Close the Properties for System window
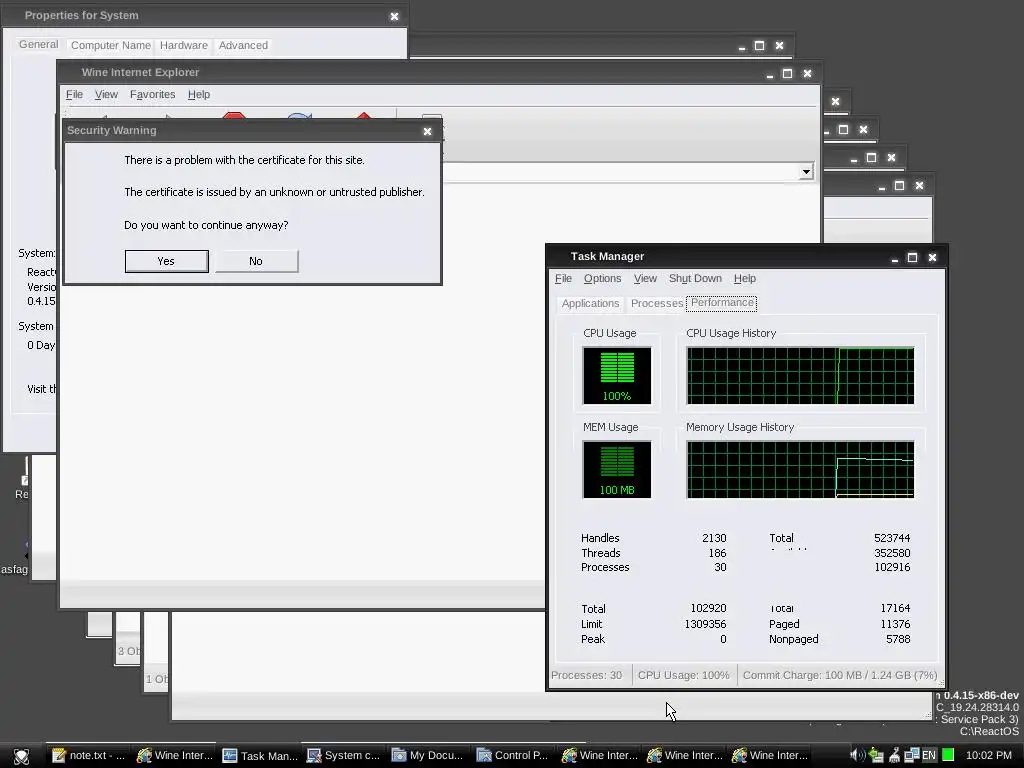Viewport: 1024px width, 768px height. 394,16
